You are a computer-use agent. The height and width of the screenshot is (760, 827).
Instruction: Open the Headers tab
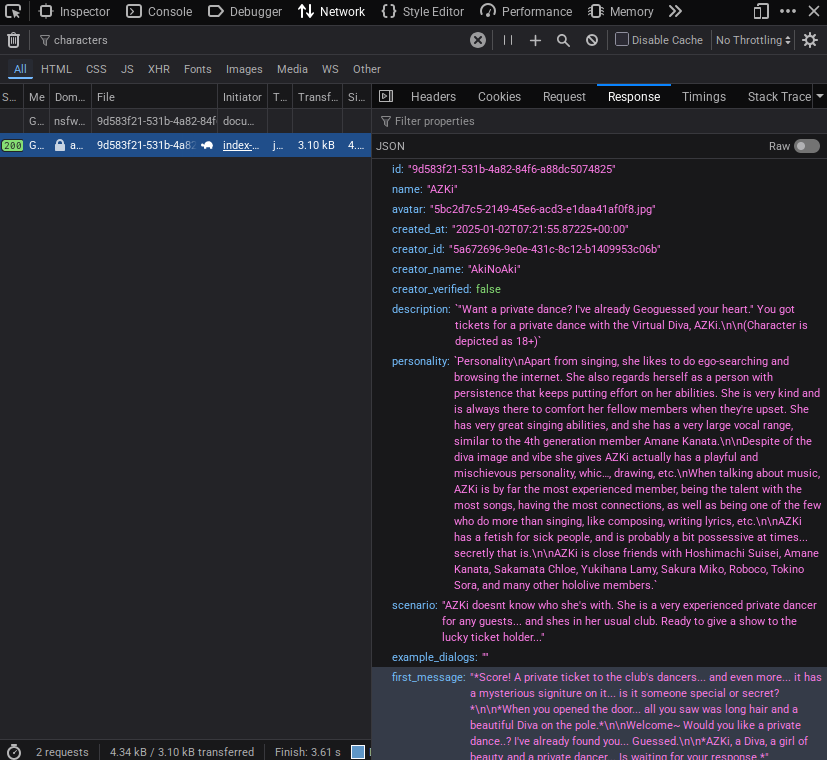433,97
